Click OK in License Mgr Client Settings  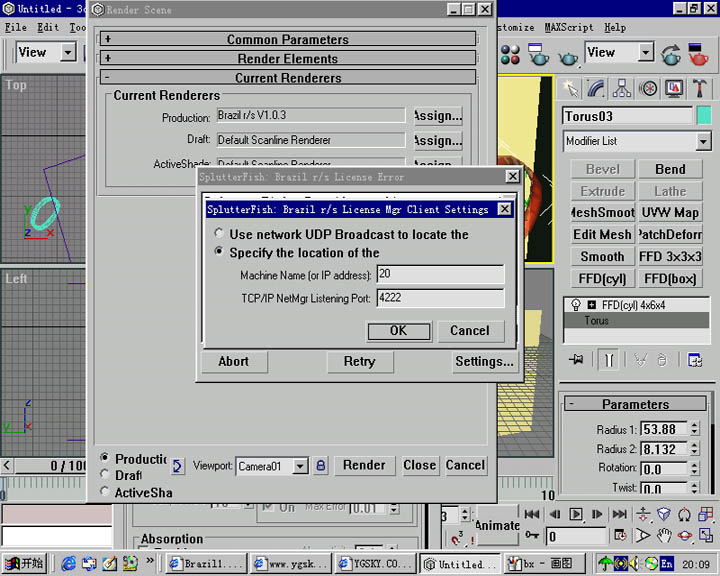pos(399,331)
